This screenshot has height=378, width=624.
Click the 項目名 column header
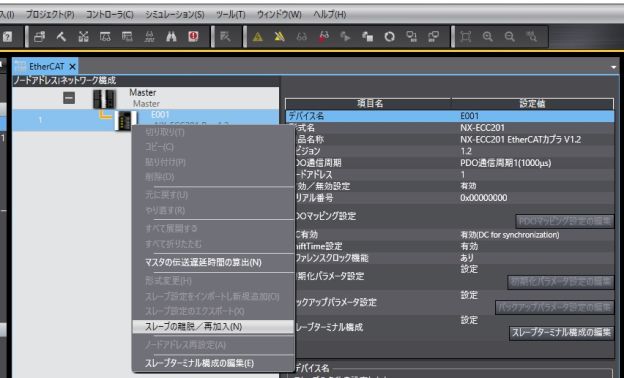click(369, 104)
